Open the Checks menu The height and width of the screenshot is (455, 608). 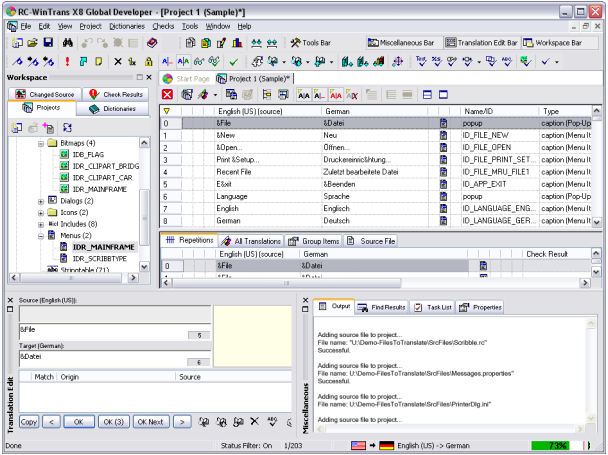click(x=163, y=26)
